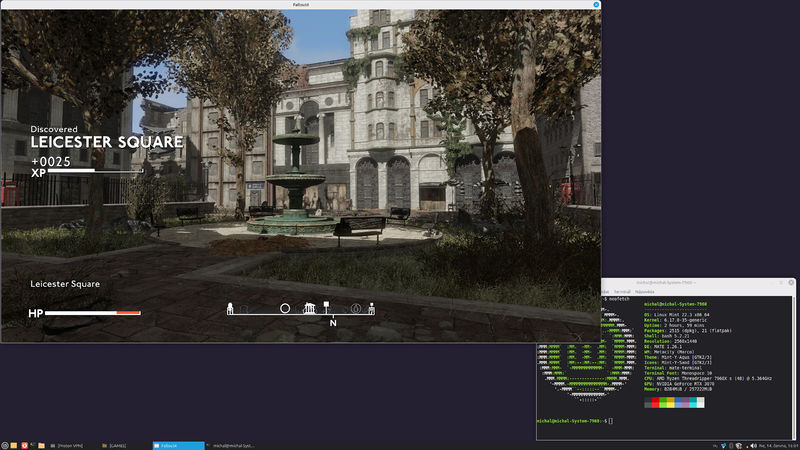Click the Kernel line in neofetch output

pos(676,320)
